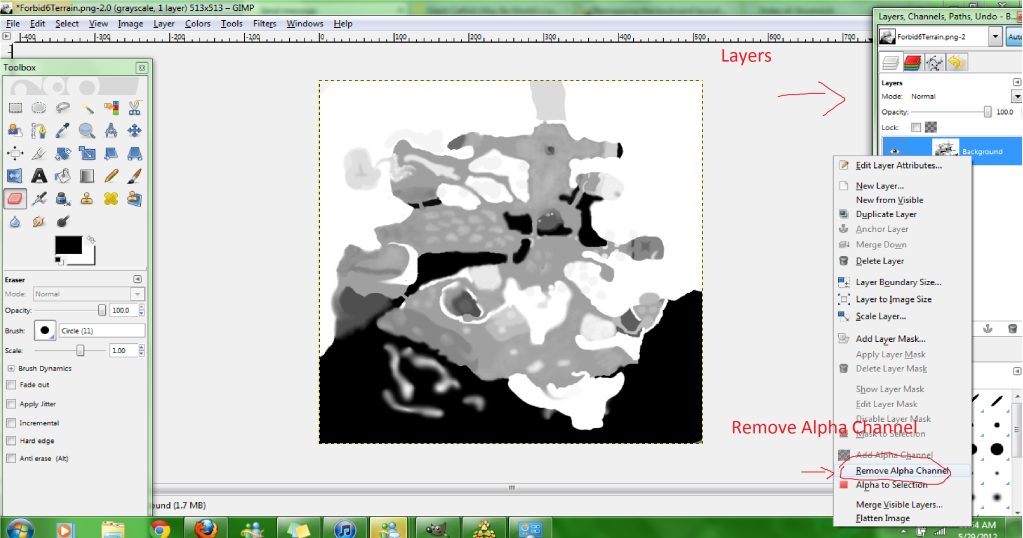Expand the Brush Dynamics section
1023x538 pixels.
tap(11, 368)
